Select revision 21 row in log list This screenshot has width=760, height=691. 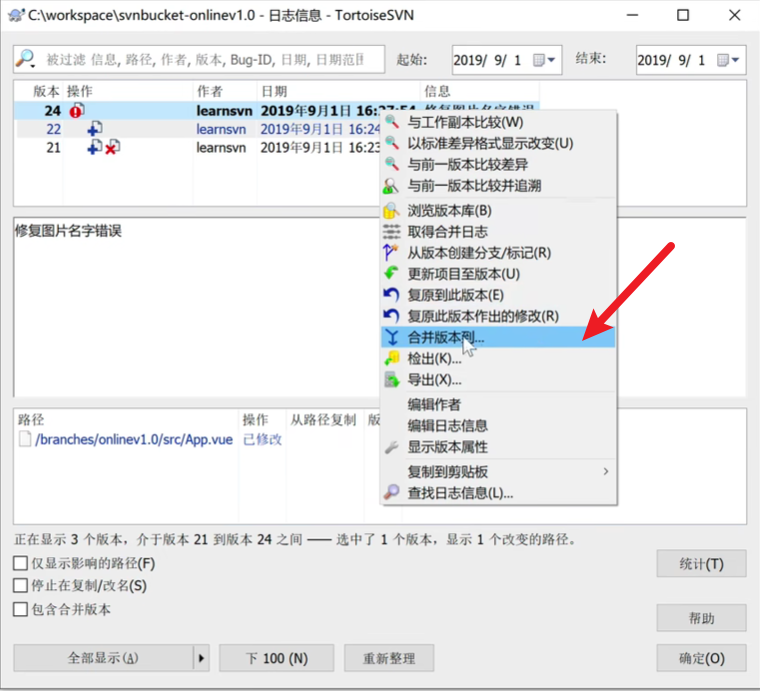(198, 147)
